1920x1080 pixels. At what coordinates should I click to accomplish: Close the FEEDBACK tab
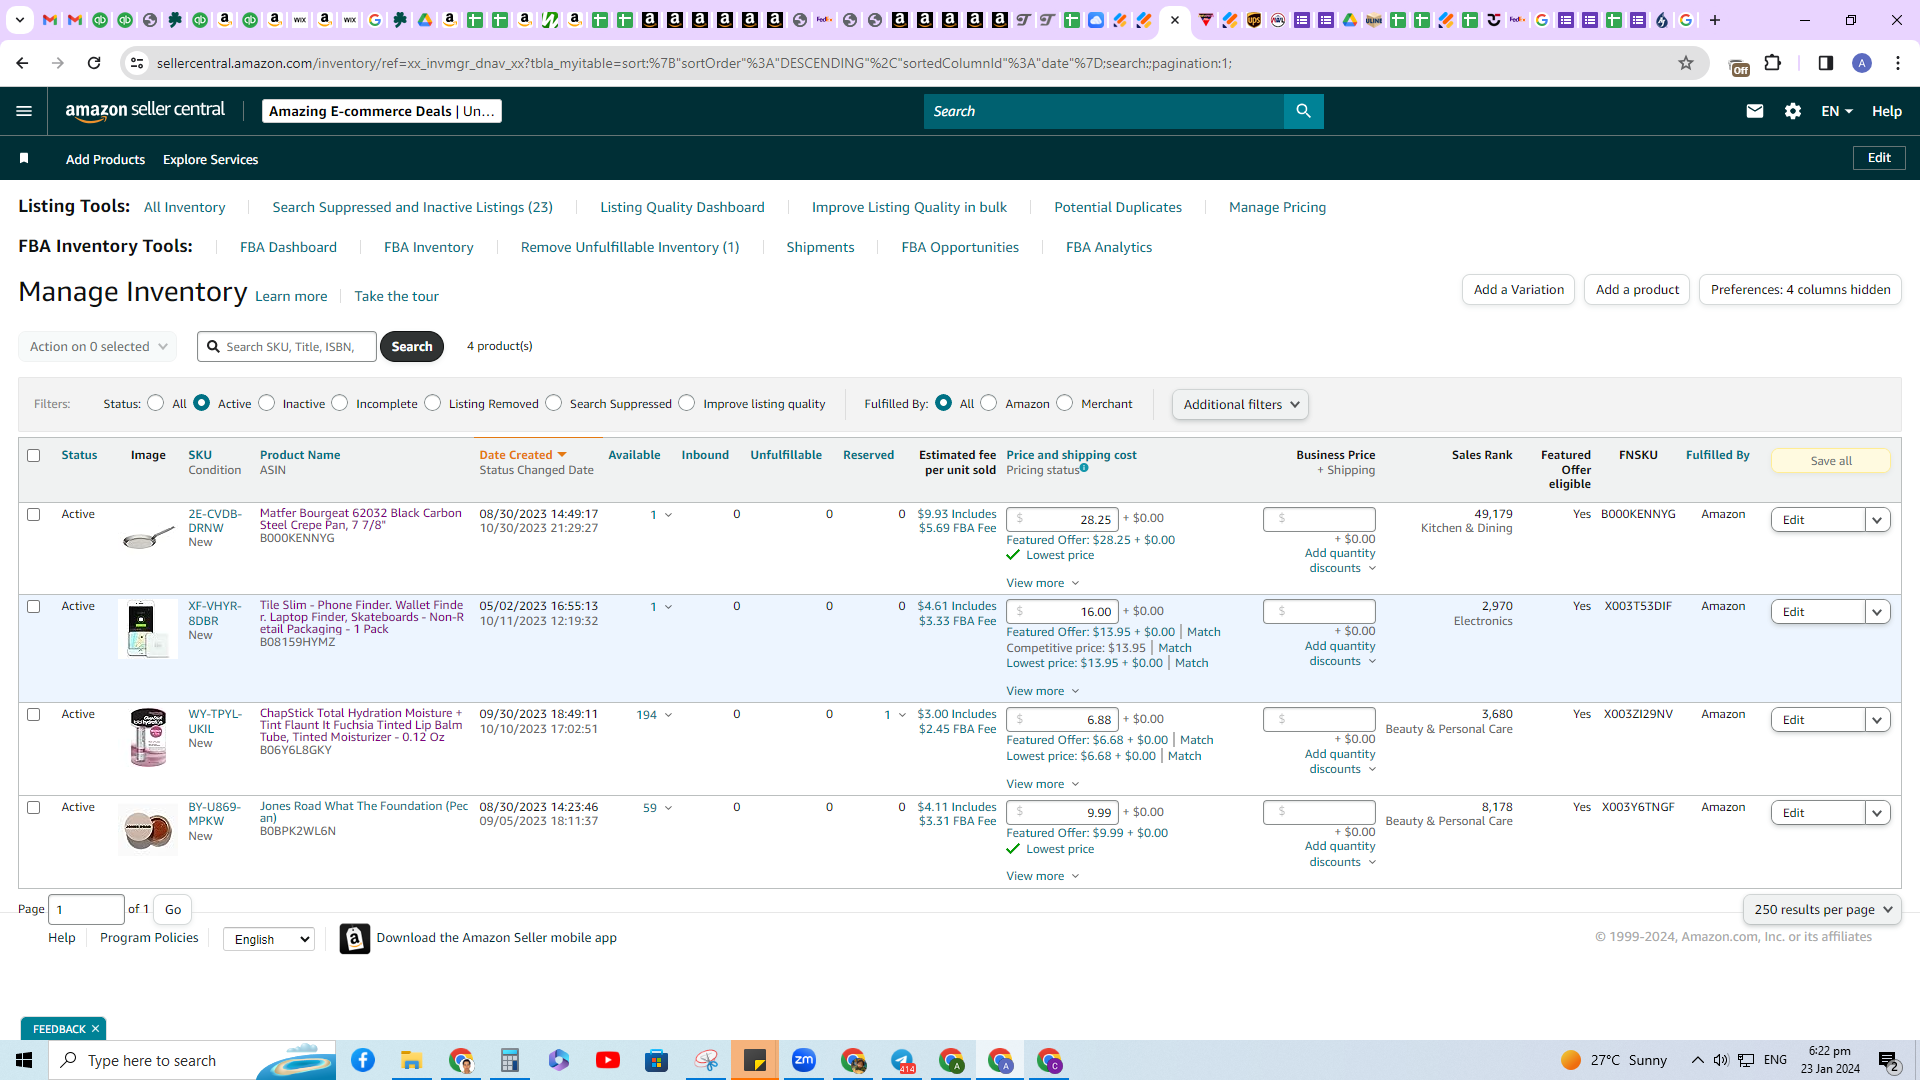tap(95, 1029)
